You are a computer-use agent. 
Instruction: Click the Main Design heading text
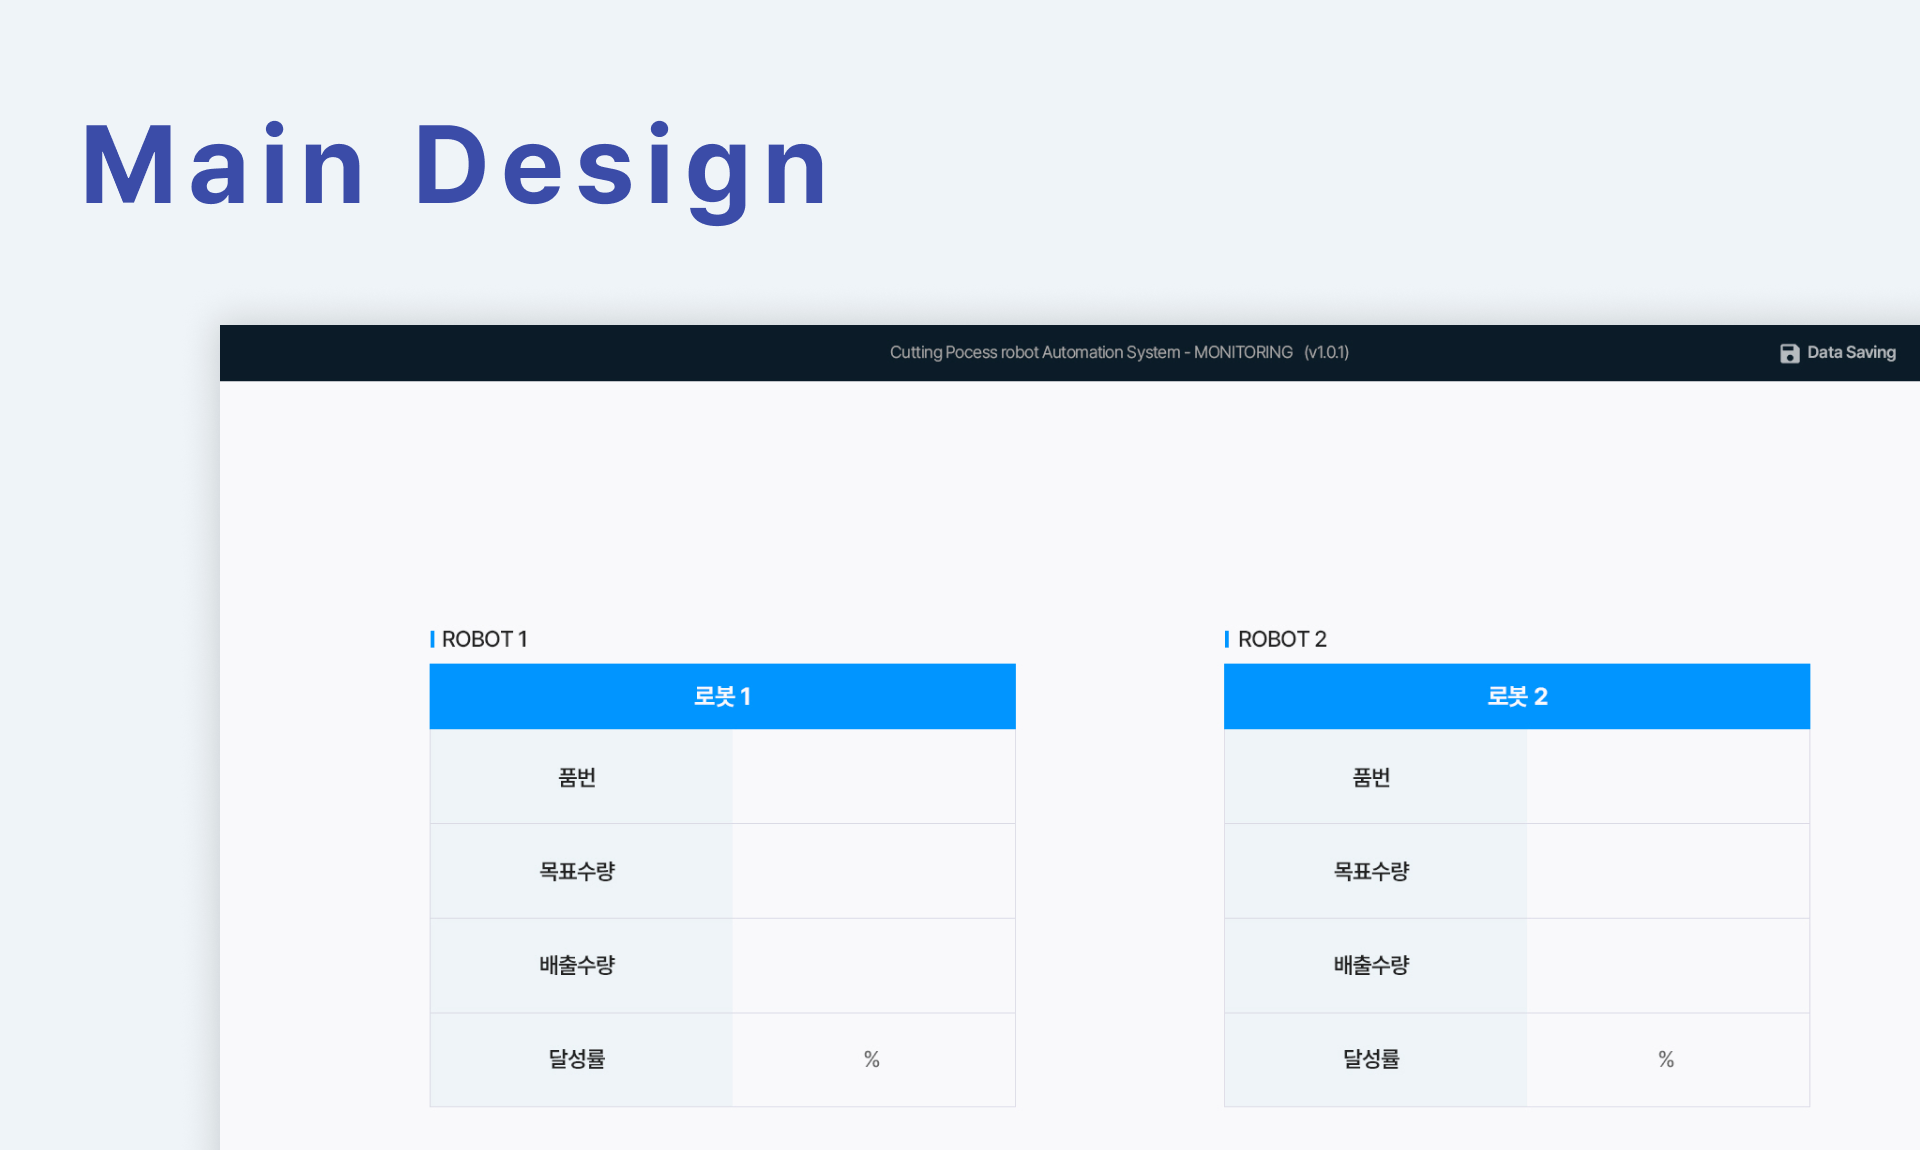(455, 166)
